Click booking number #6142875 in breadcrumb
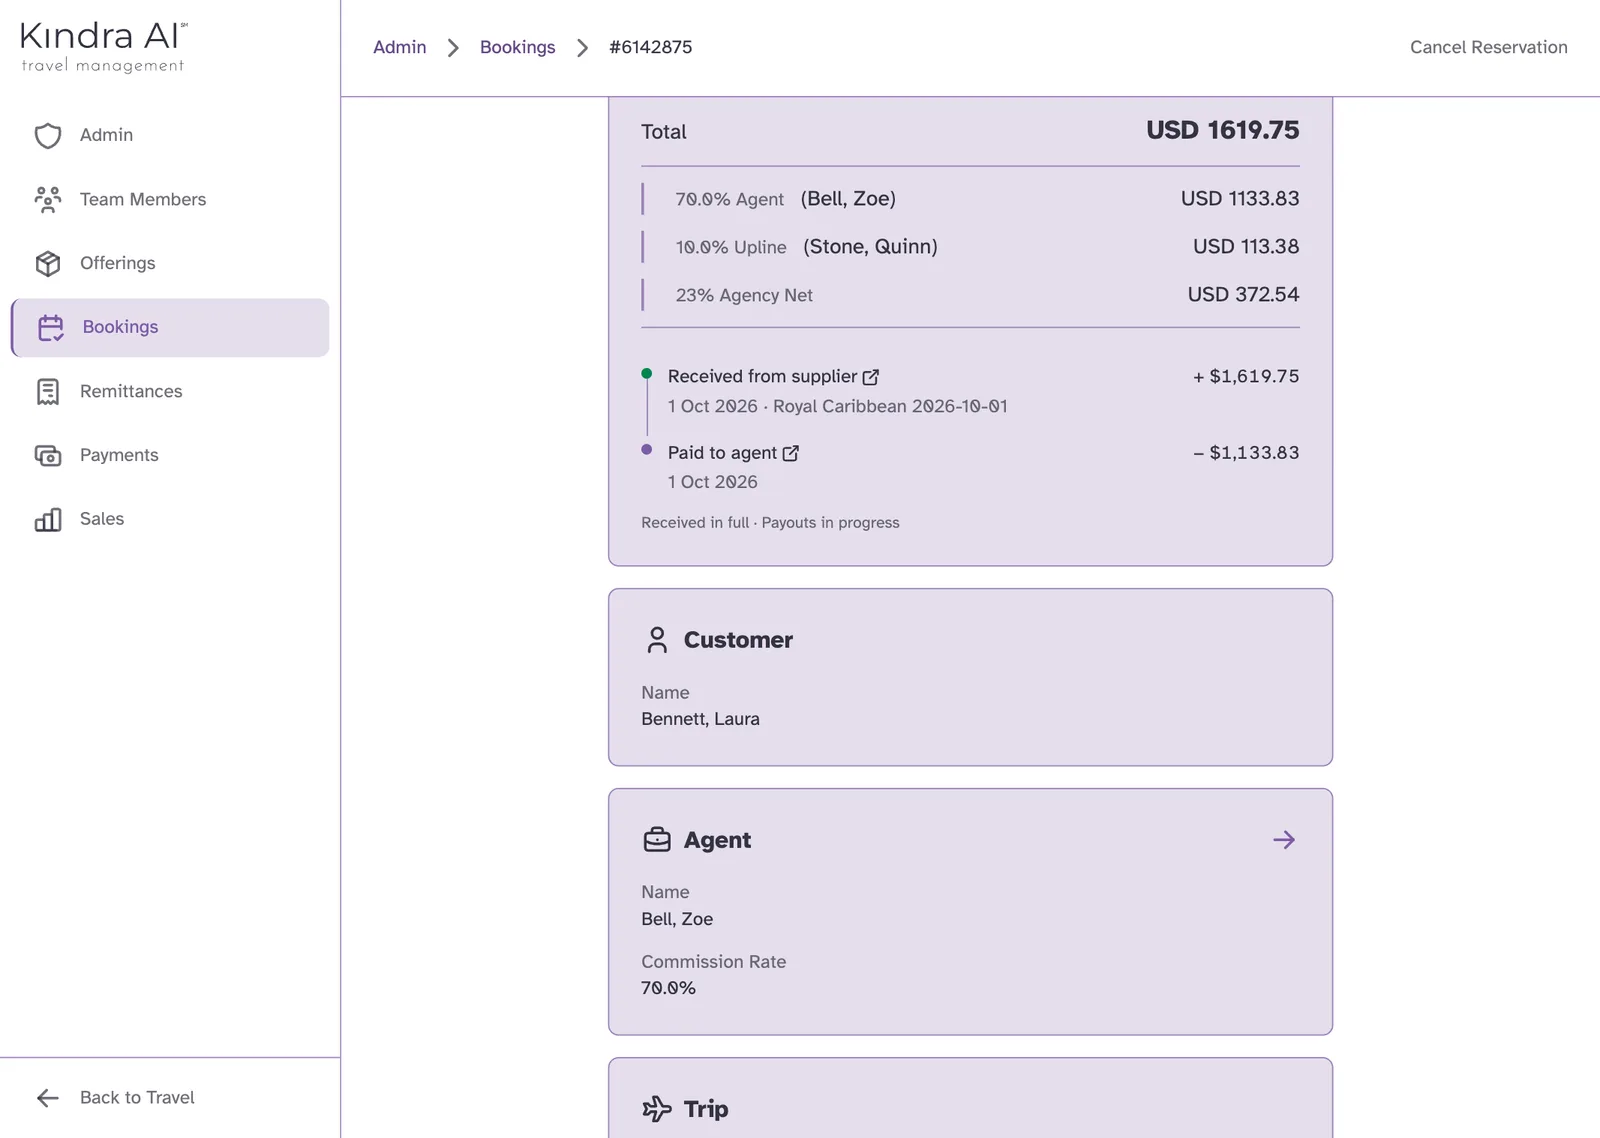The width and height of the screenshot is (1600, 1138). [650, 47]
